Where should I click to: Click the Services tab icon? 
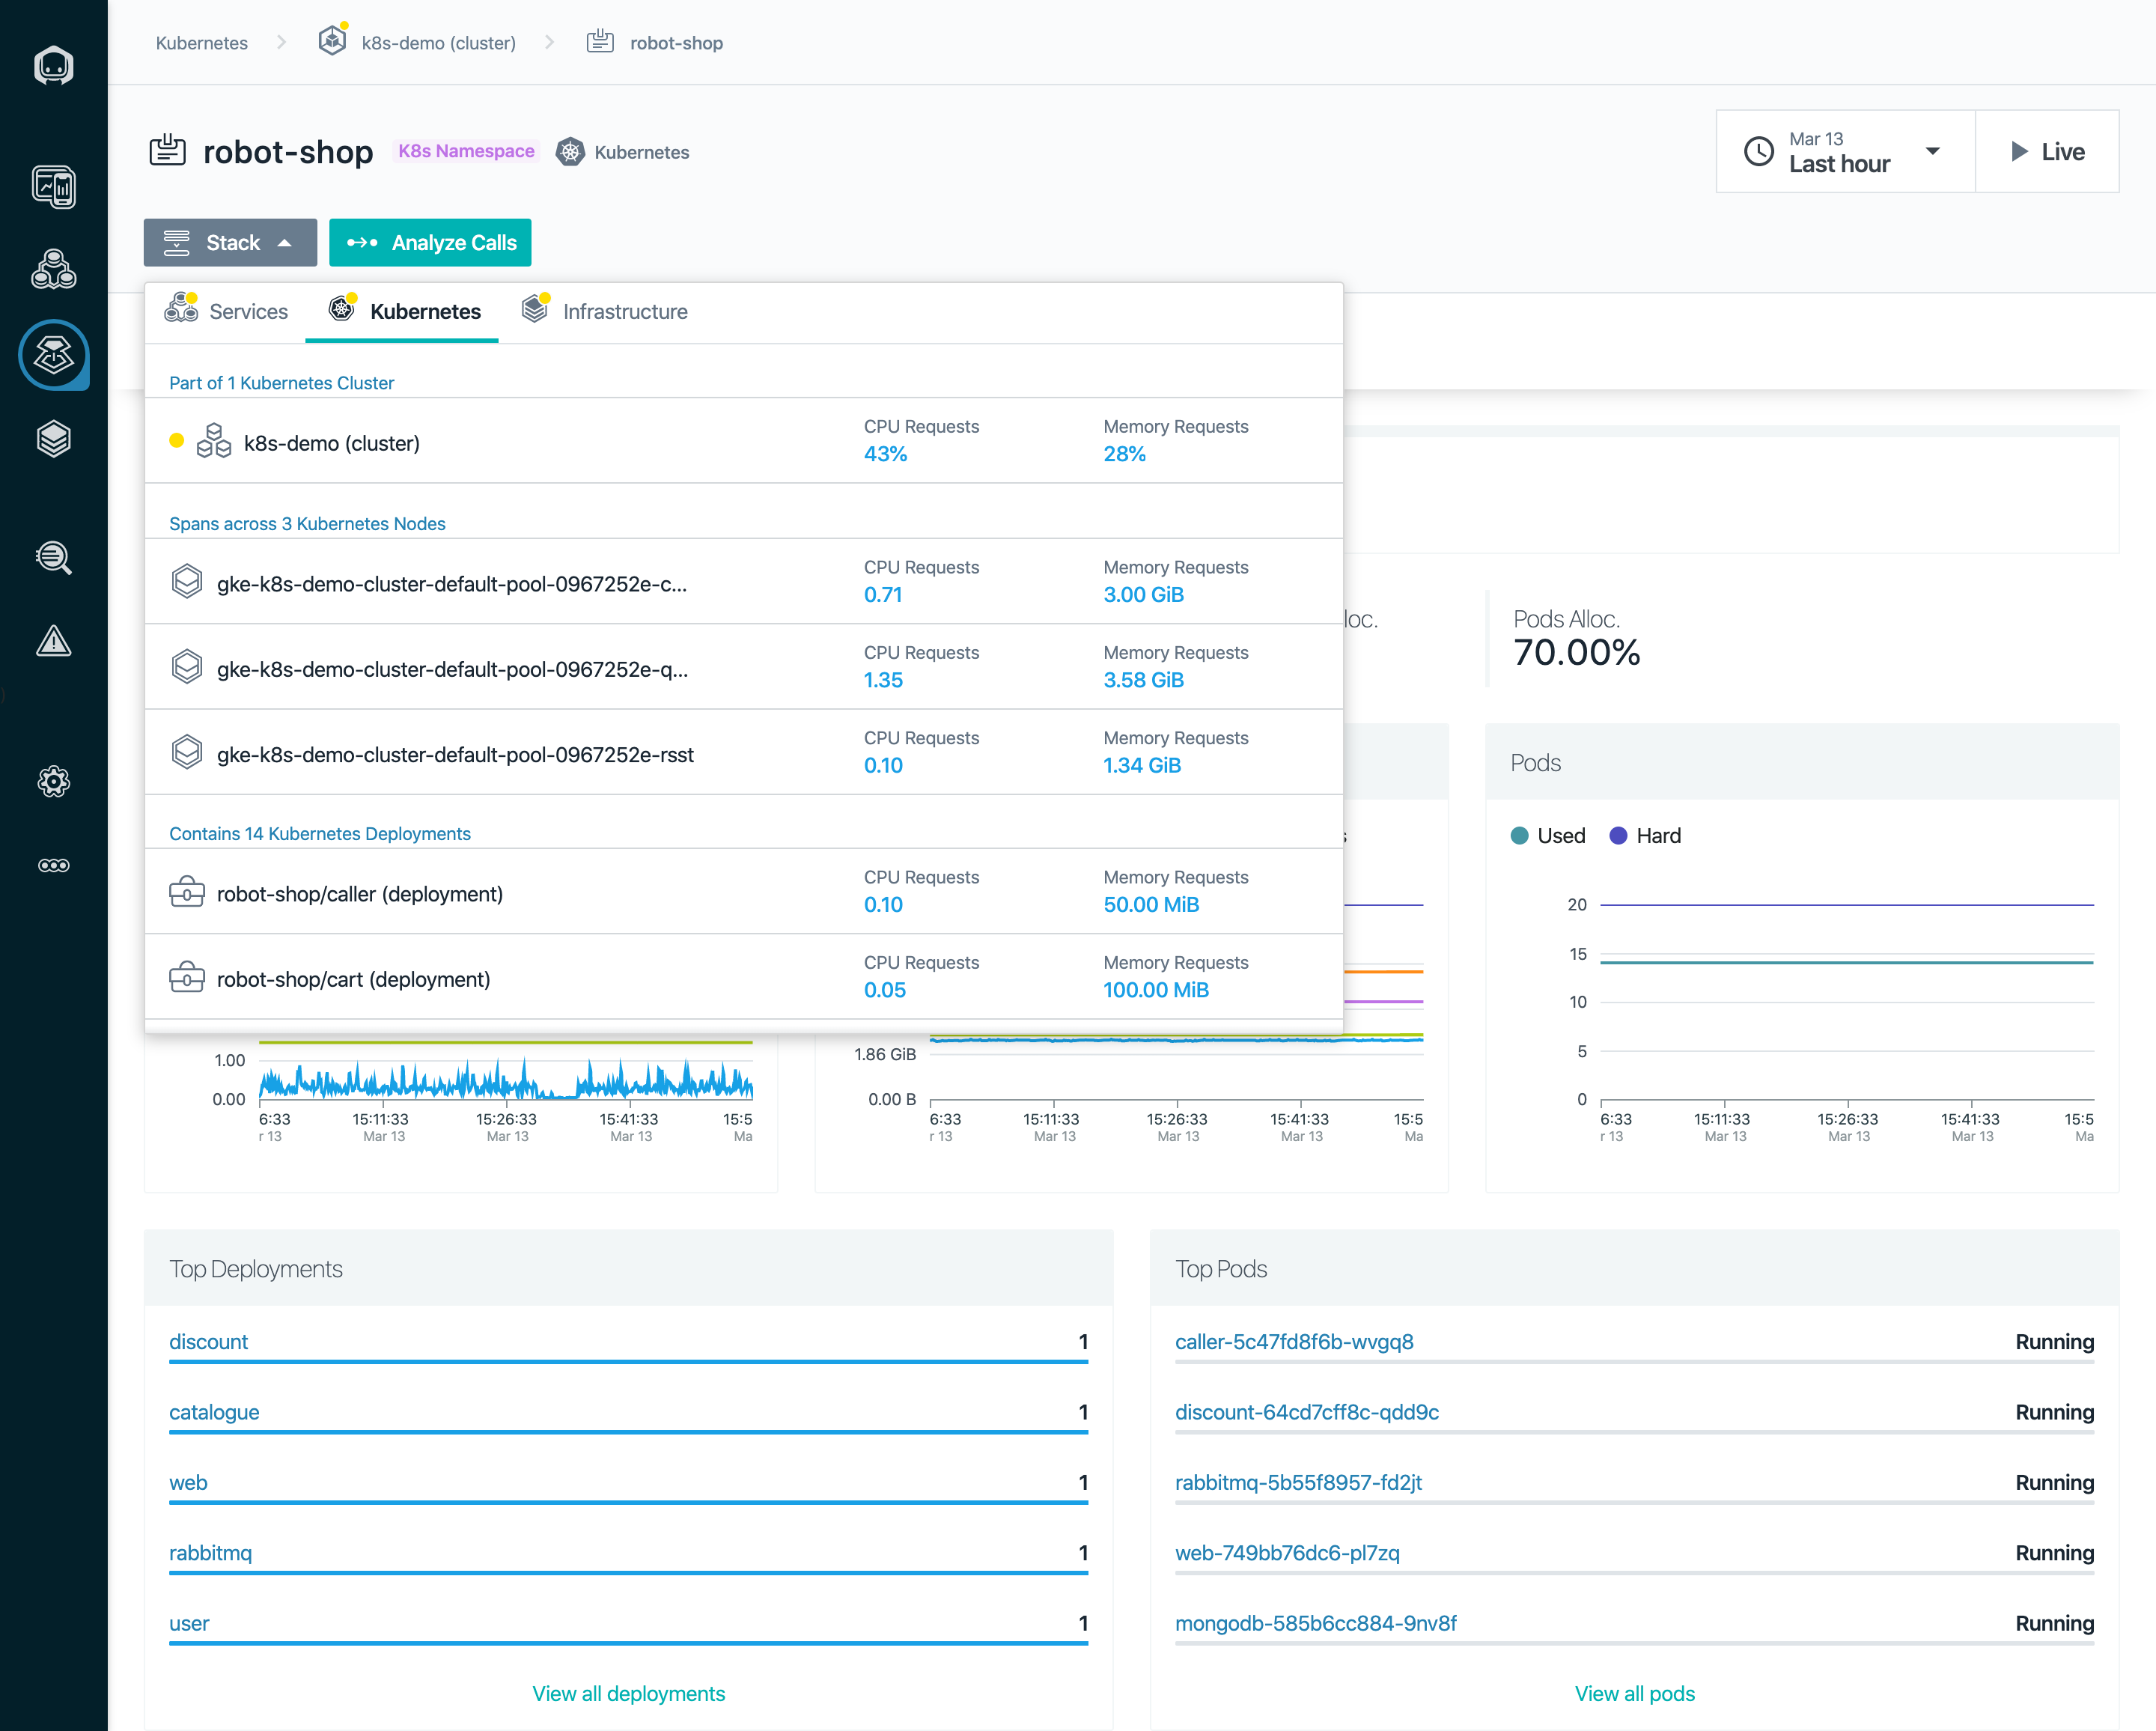tap(181, 308)
